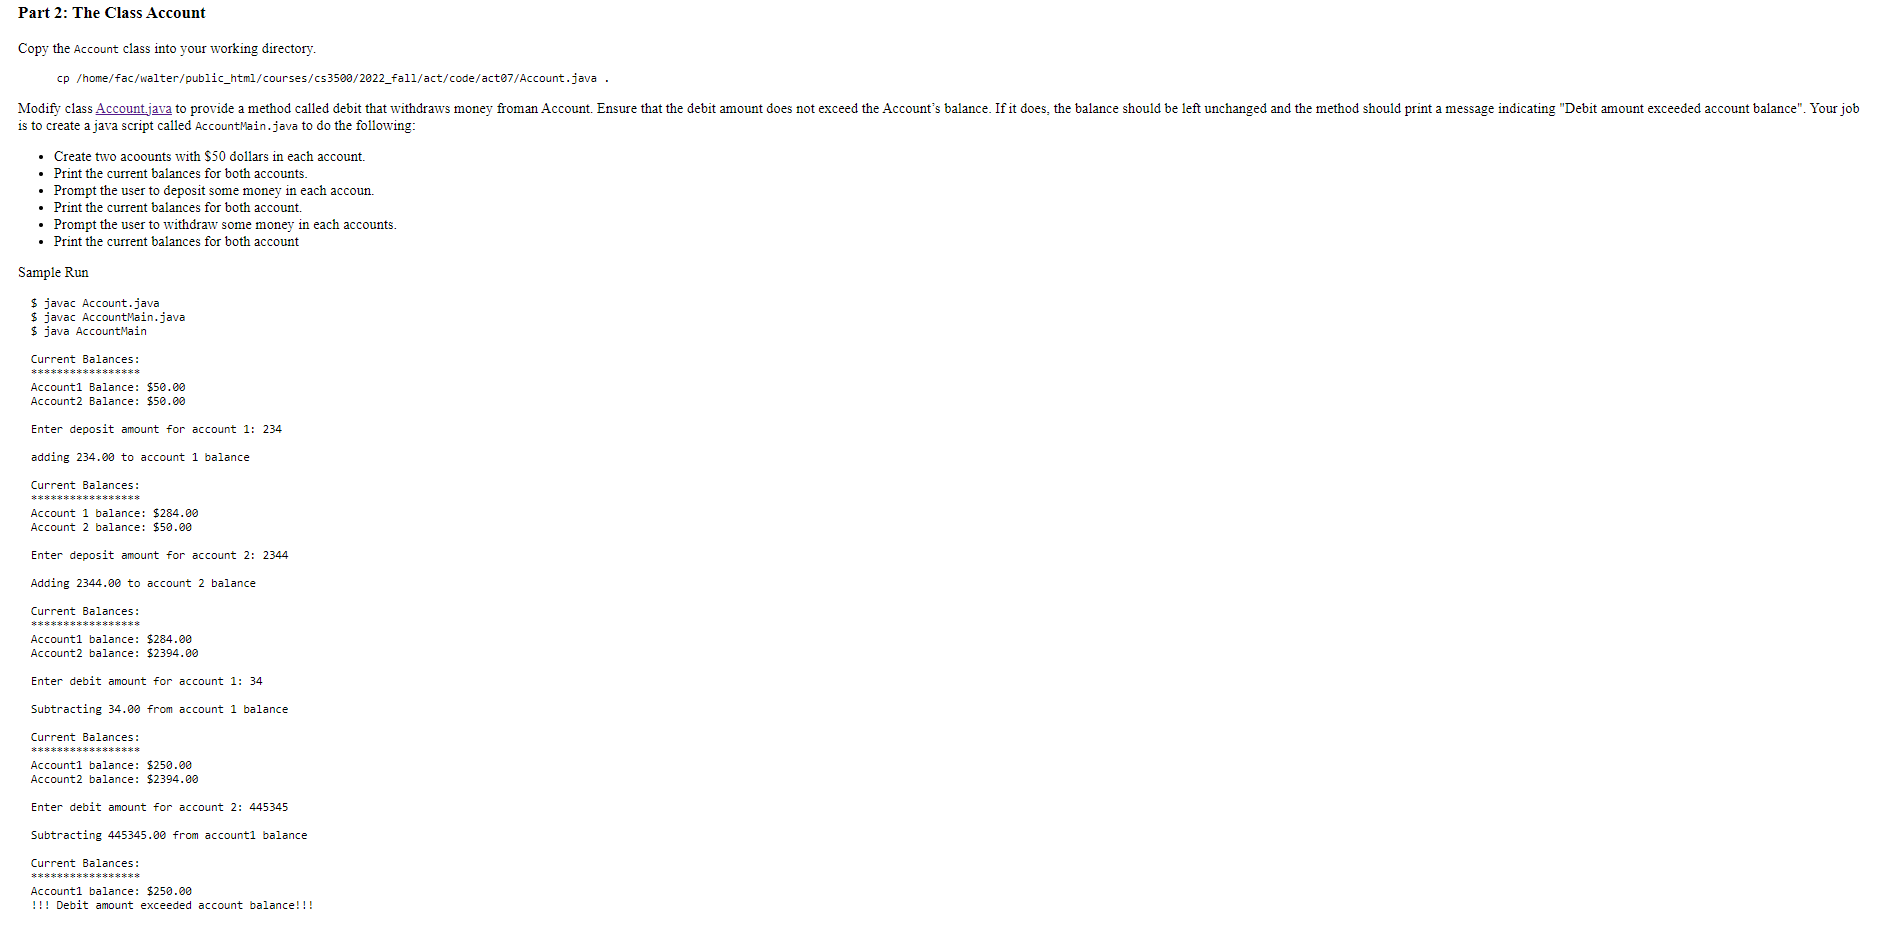
Task: Click the '$ javac Account.java' line
Action: pyautogui.click(x=95, y=303)
